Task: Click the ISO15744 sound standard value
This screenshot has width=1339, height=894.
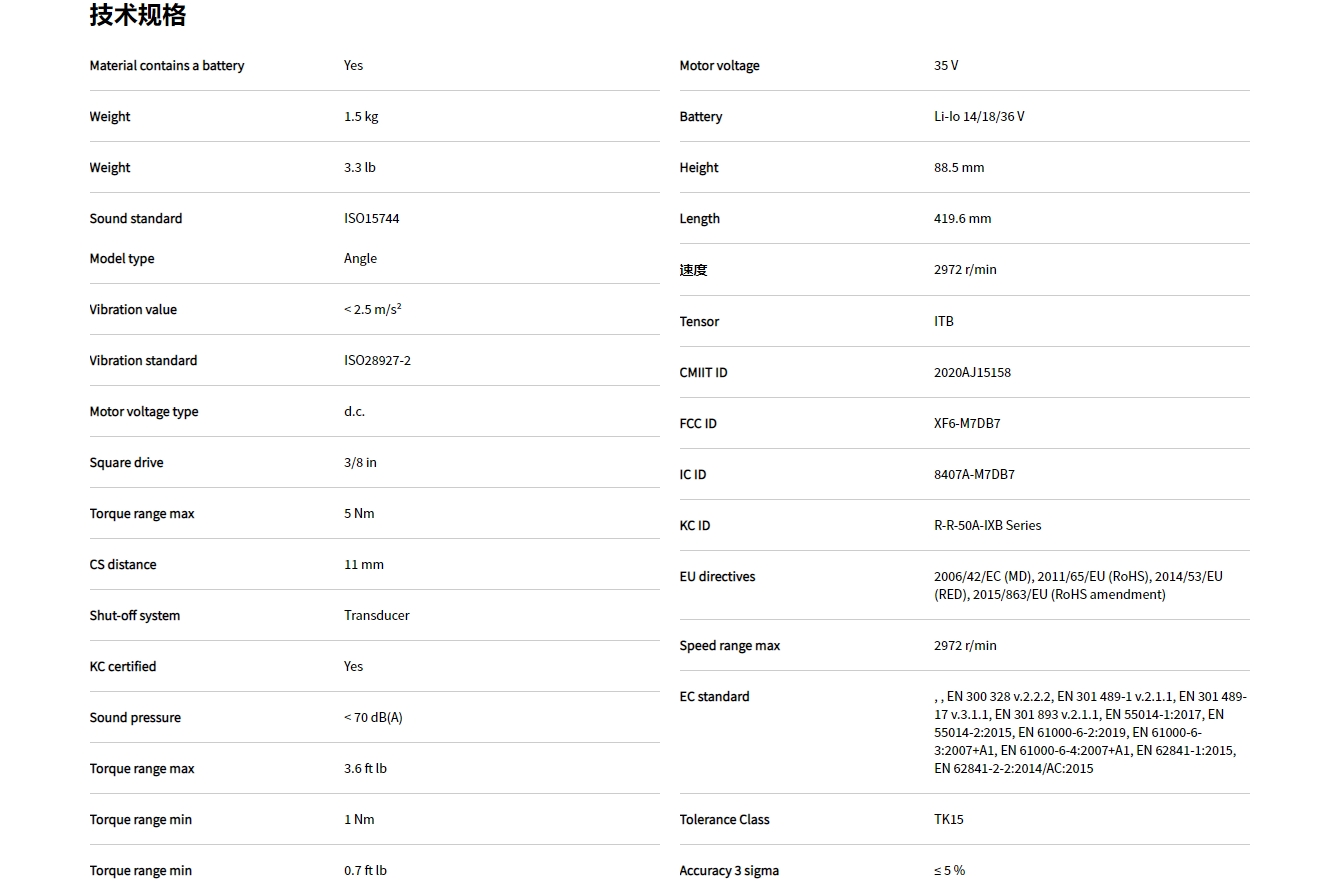Action: [371, 219]
